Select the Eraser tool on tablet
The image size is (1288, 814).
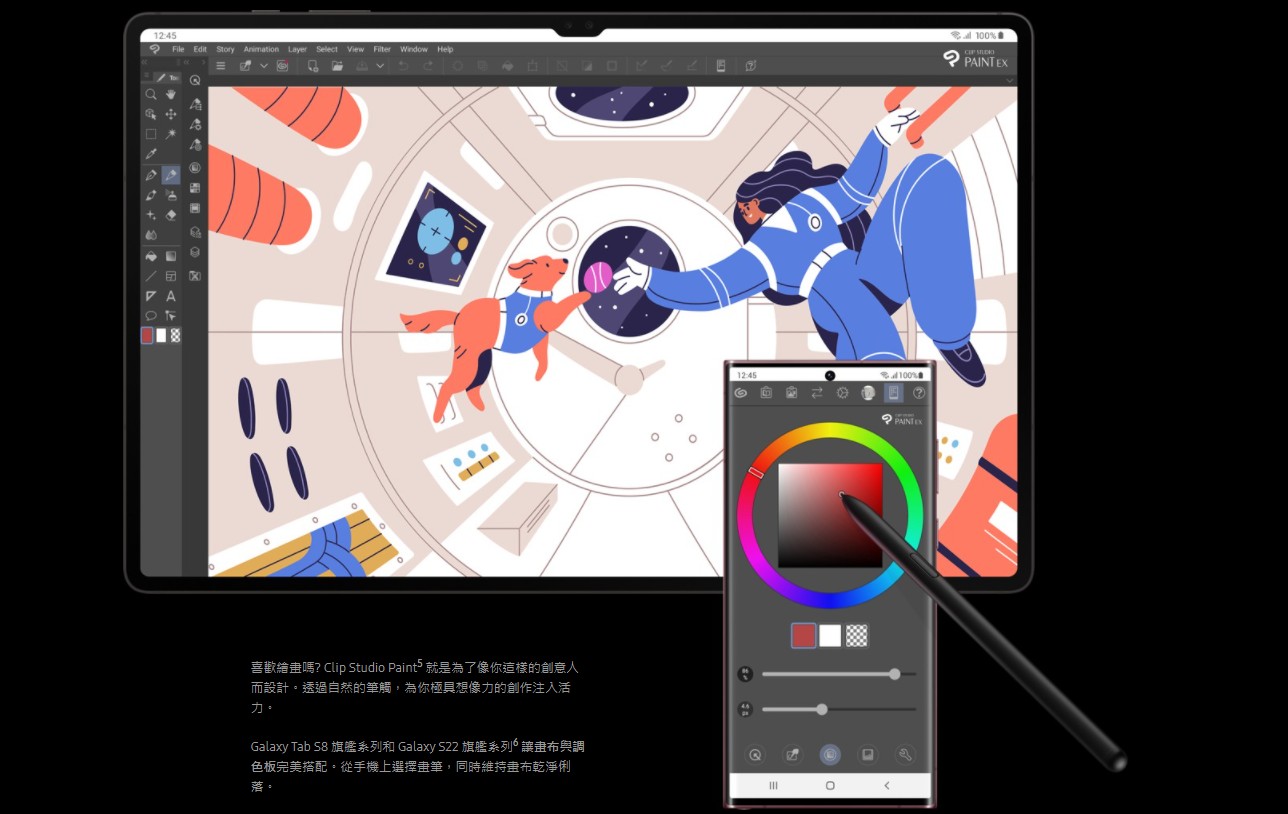[171, 214]
